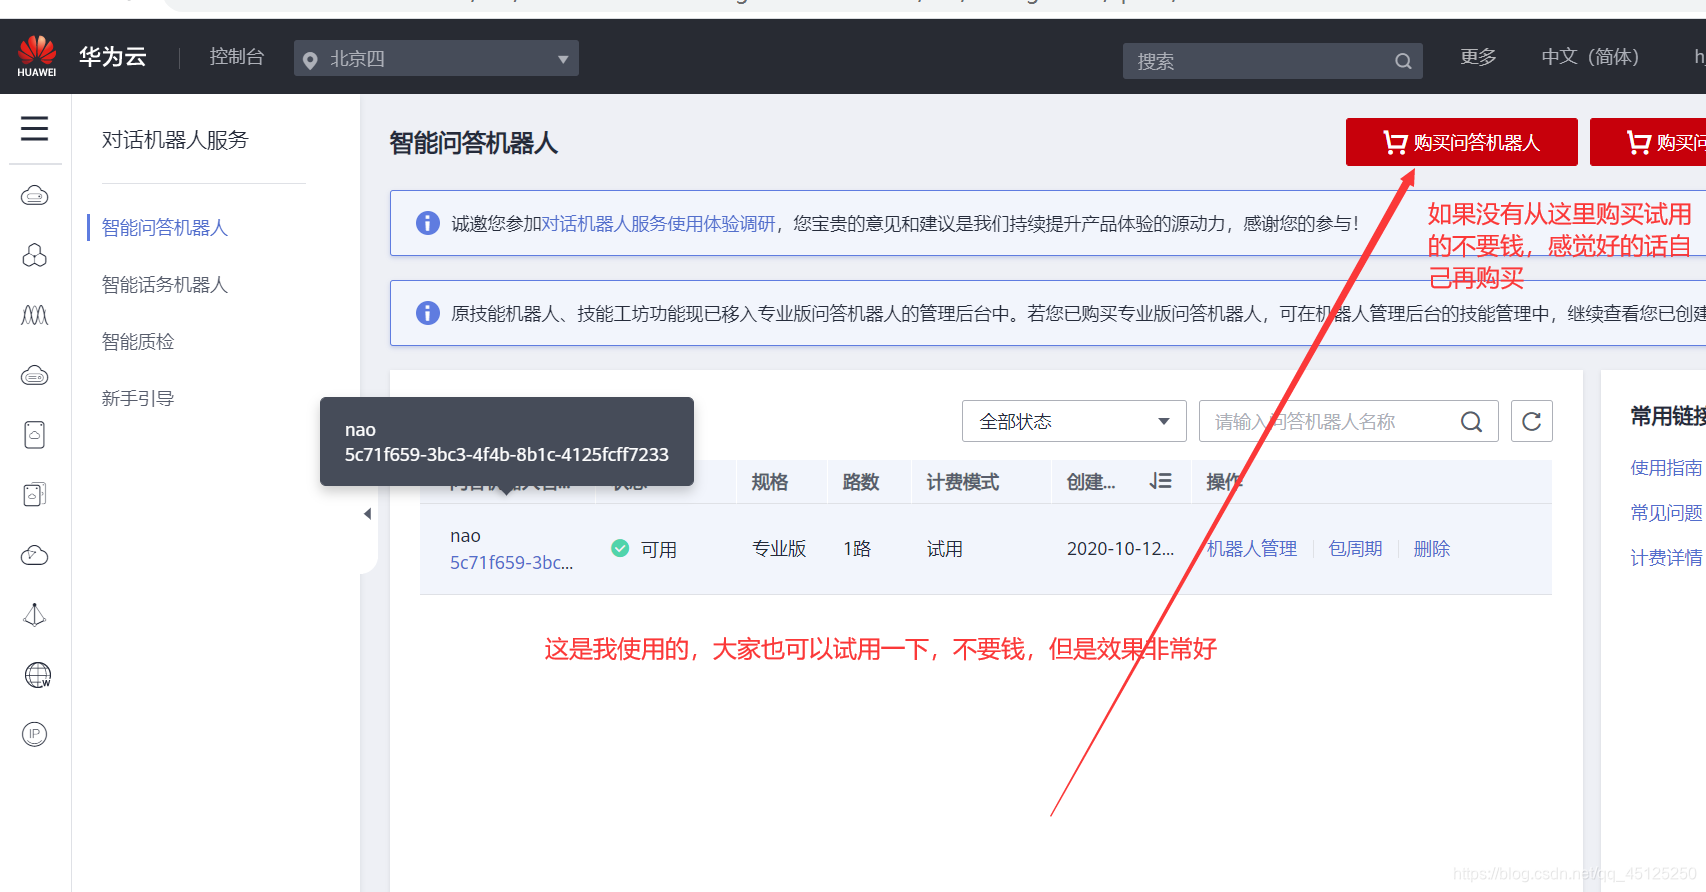Click the 对话机器人服务 sidebar title

(x=175, y=140)
